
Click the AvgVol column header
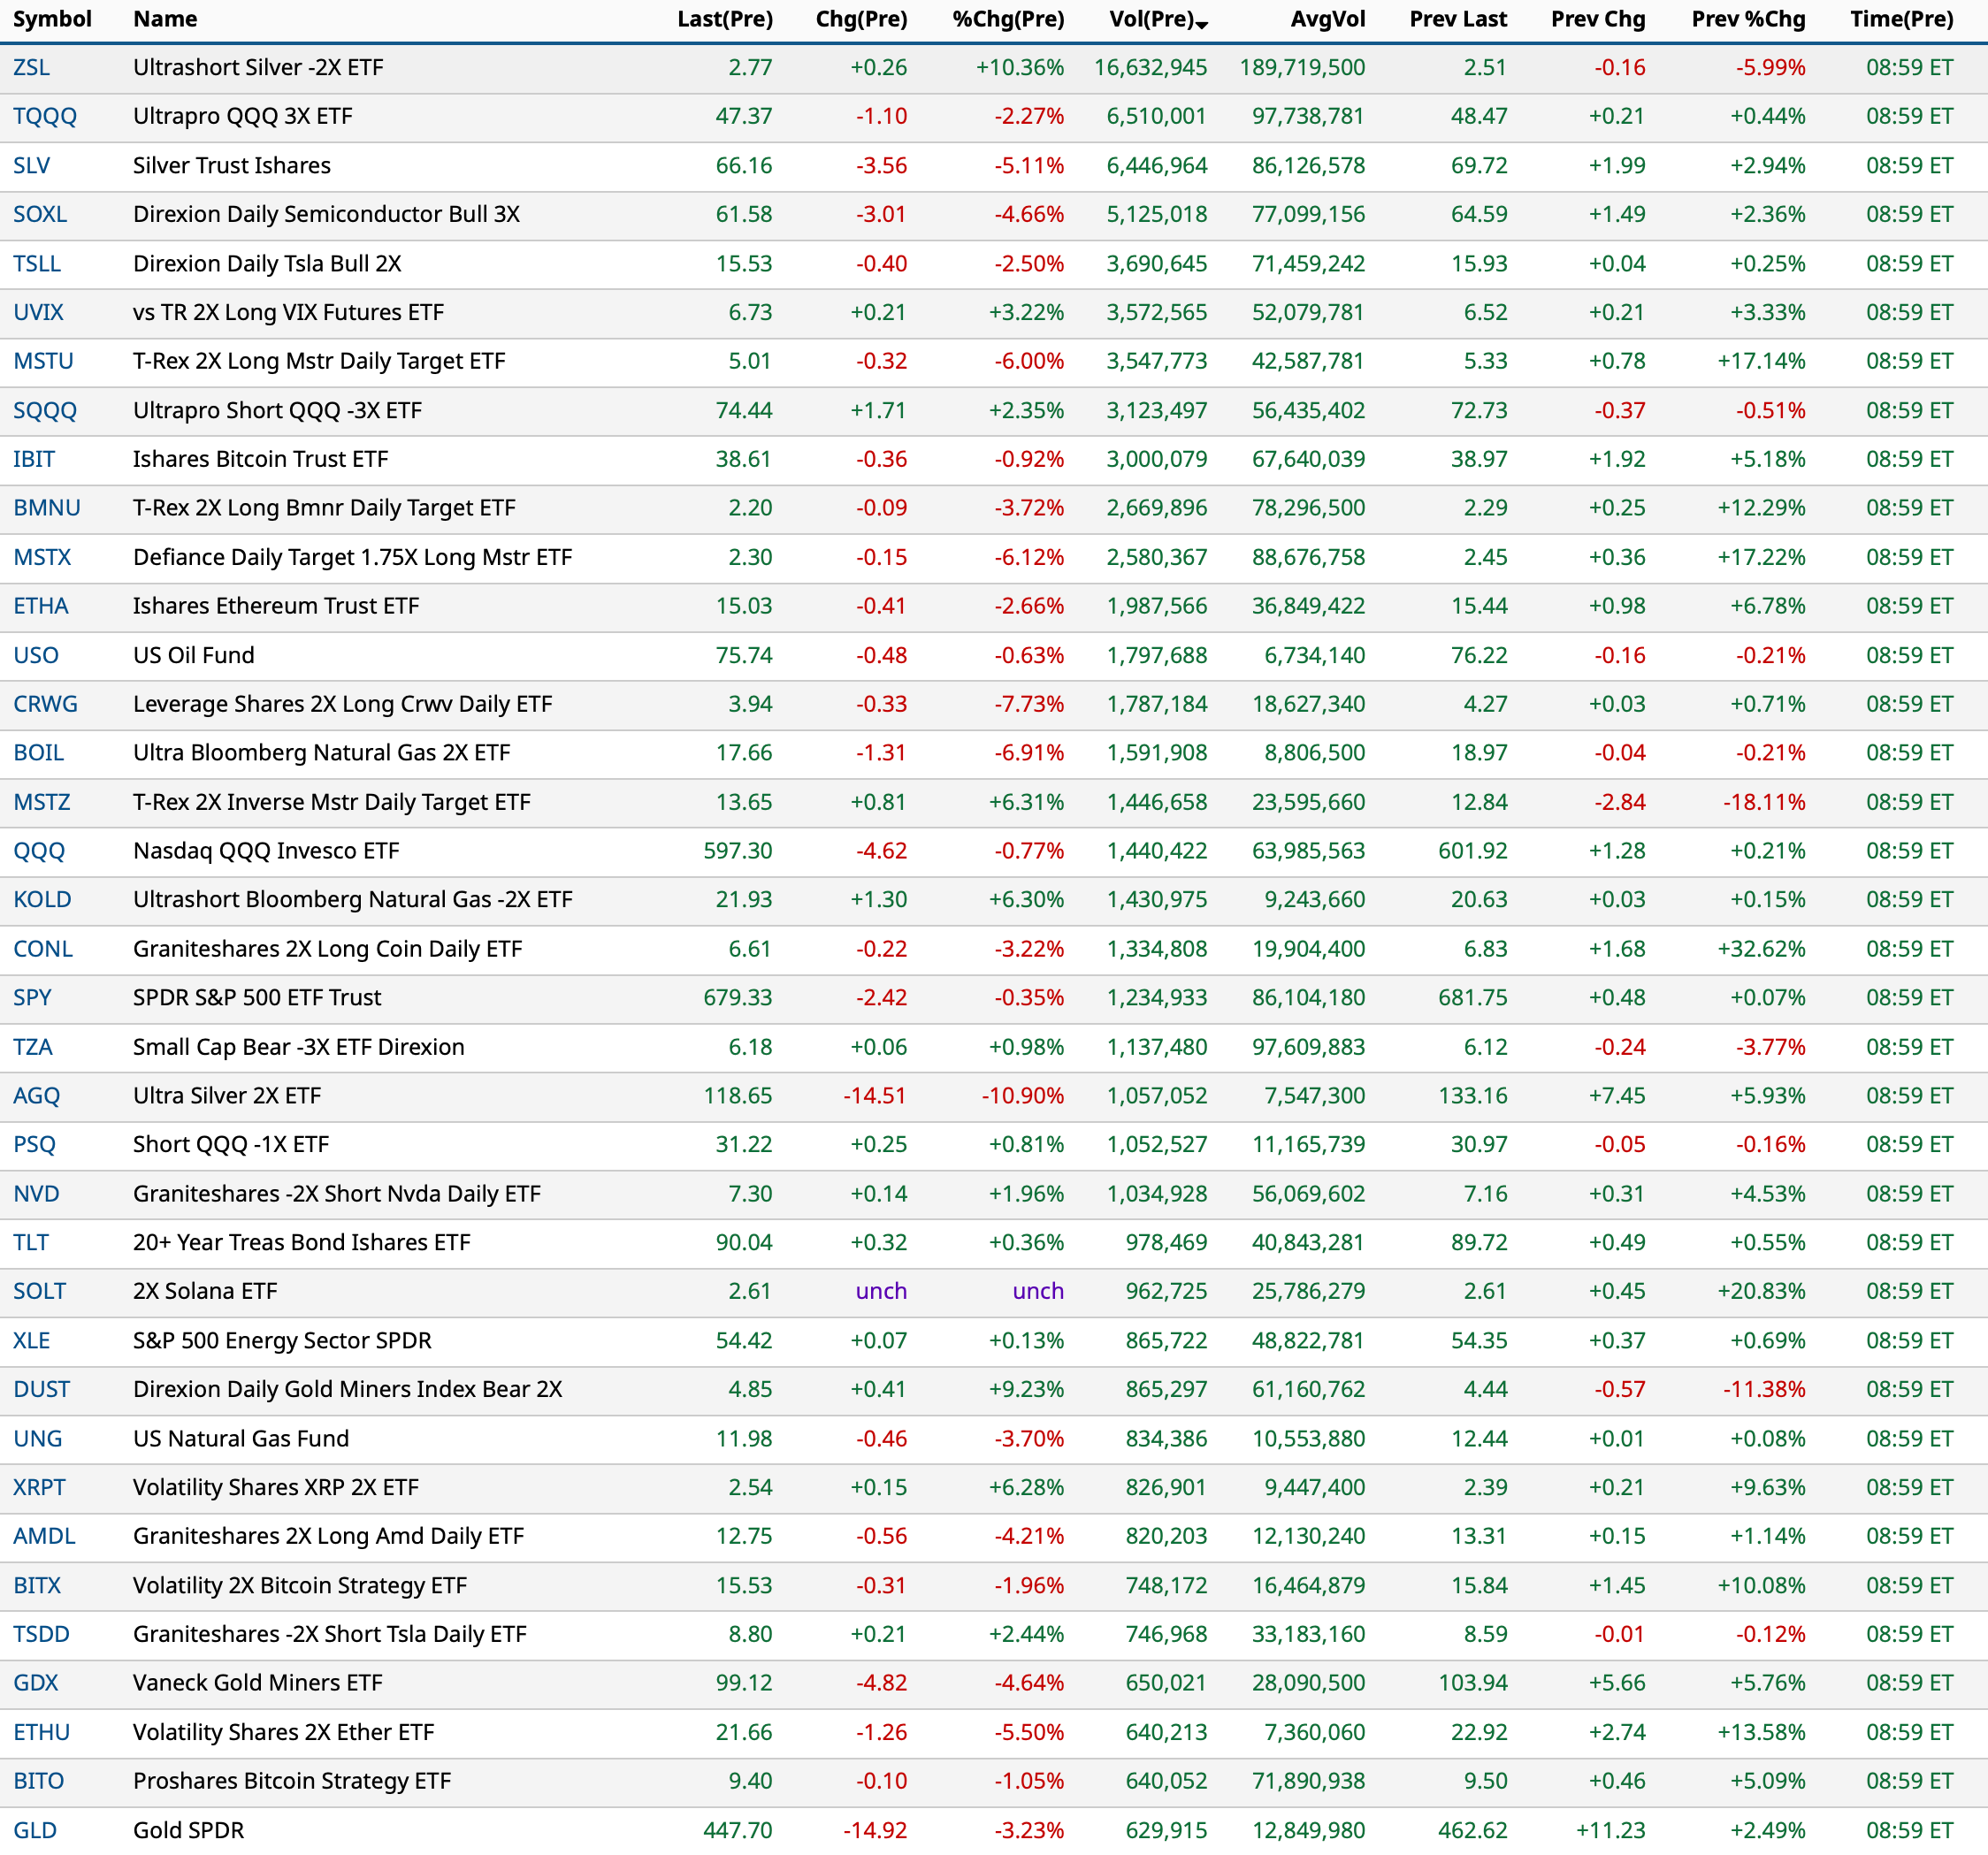[x=1327, y=19]
